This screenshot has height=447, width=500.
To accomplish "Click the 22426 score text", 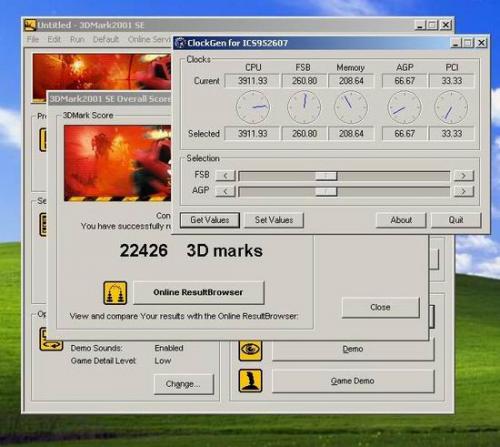I will click(144, 250).
